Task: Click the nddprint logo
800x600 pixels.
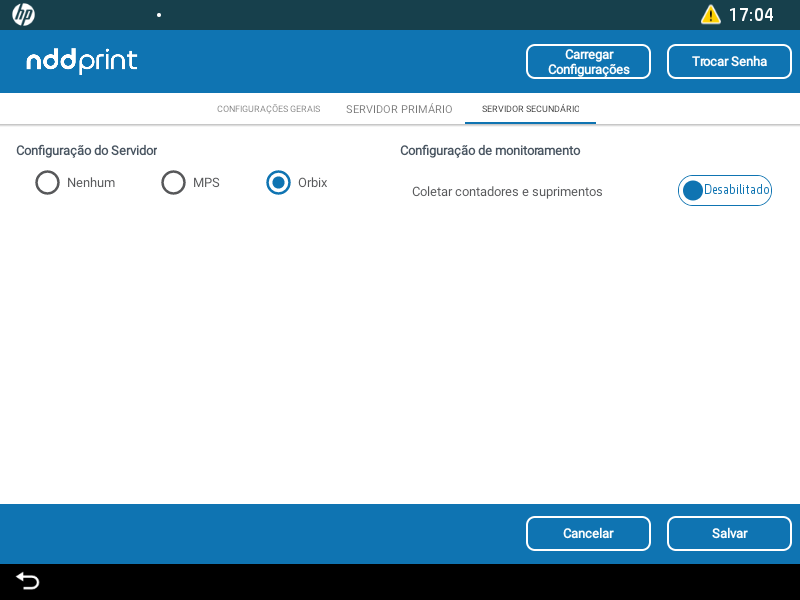Action: coord(82,61)
